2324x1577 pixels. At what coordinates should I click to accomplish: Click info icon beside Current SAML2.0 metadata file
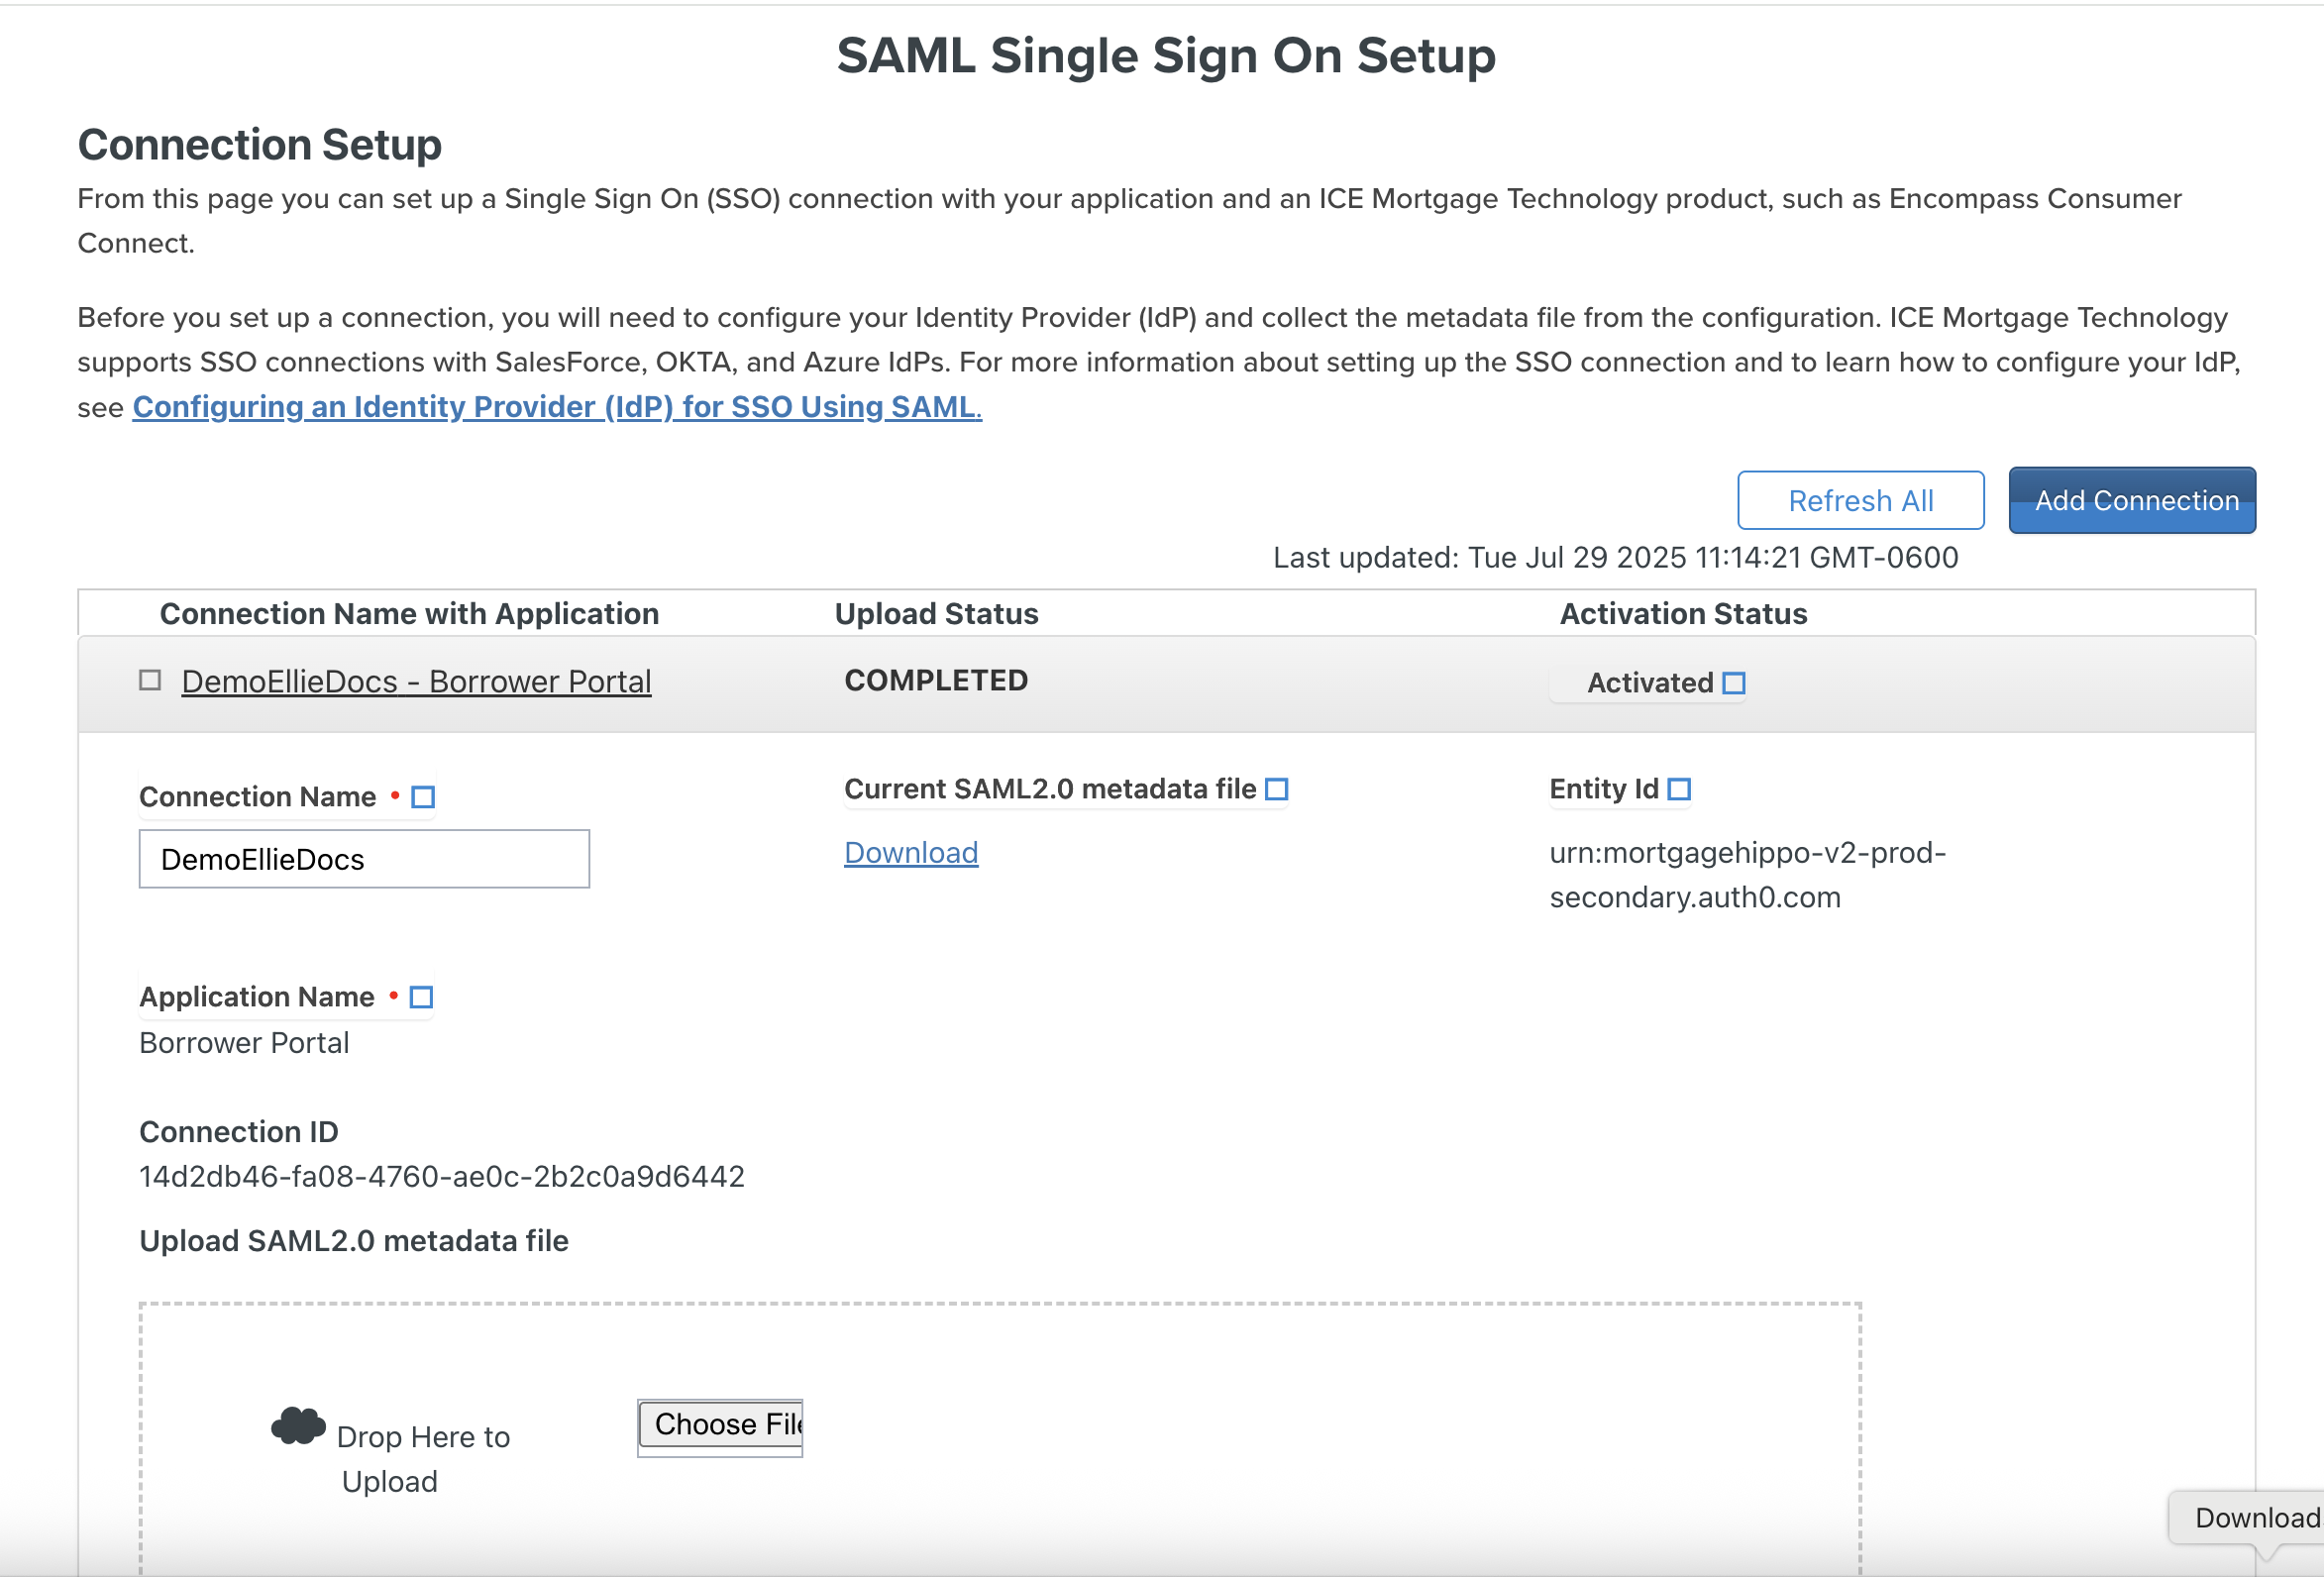pyautogui.click(x=1276, y=789)
